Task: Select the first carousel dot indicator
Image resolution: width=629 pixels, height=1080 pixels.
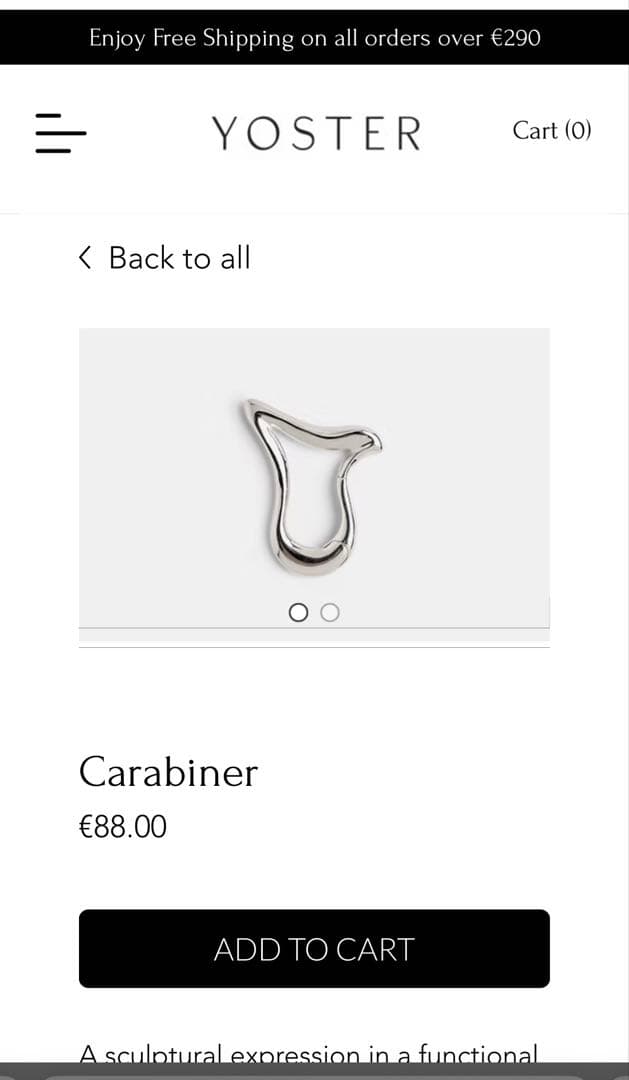Action: coord(298,612)
